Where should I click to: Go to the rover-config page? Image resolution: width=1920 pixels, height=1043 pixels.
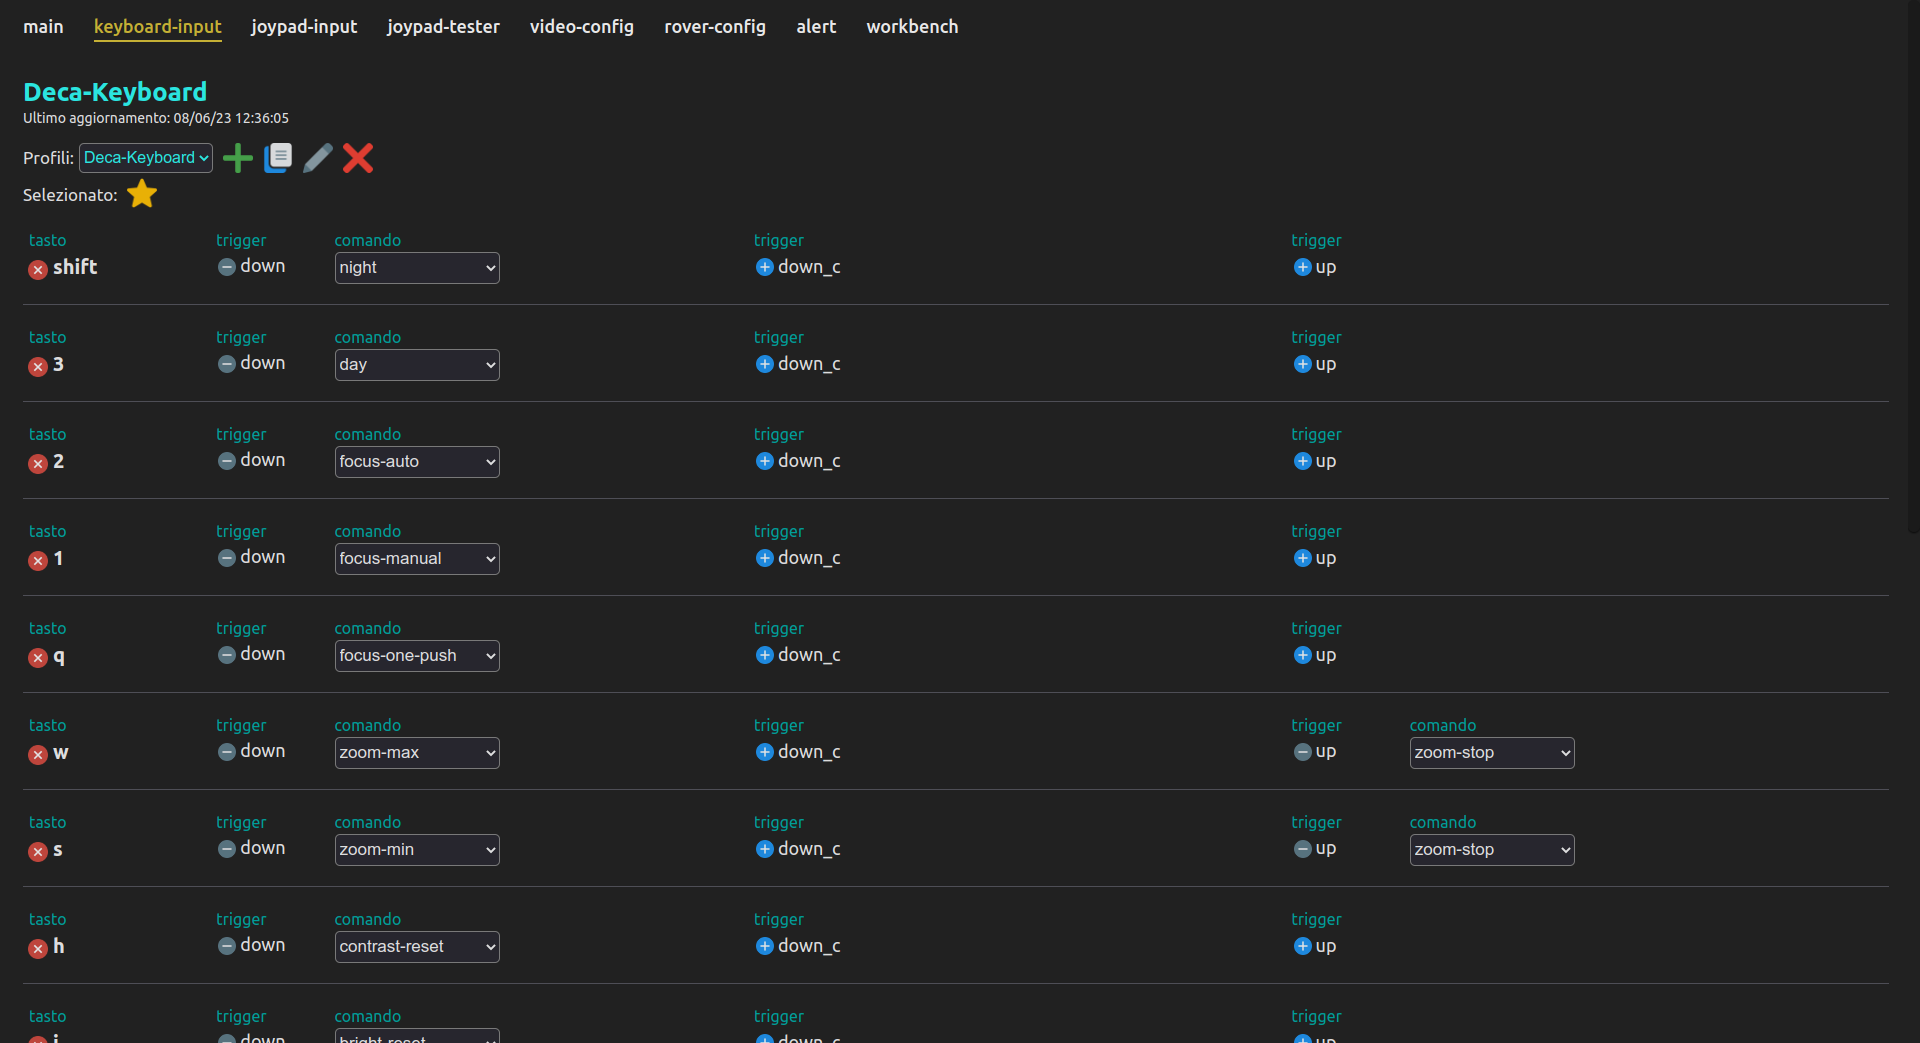pyautogui.click(x=714, y=27)
